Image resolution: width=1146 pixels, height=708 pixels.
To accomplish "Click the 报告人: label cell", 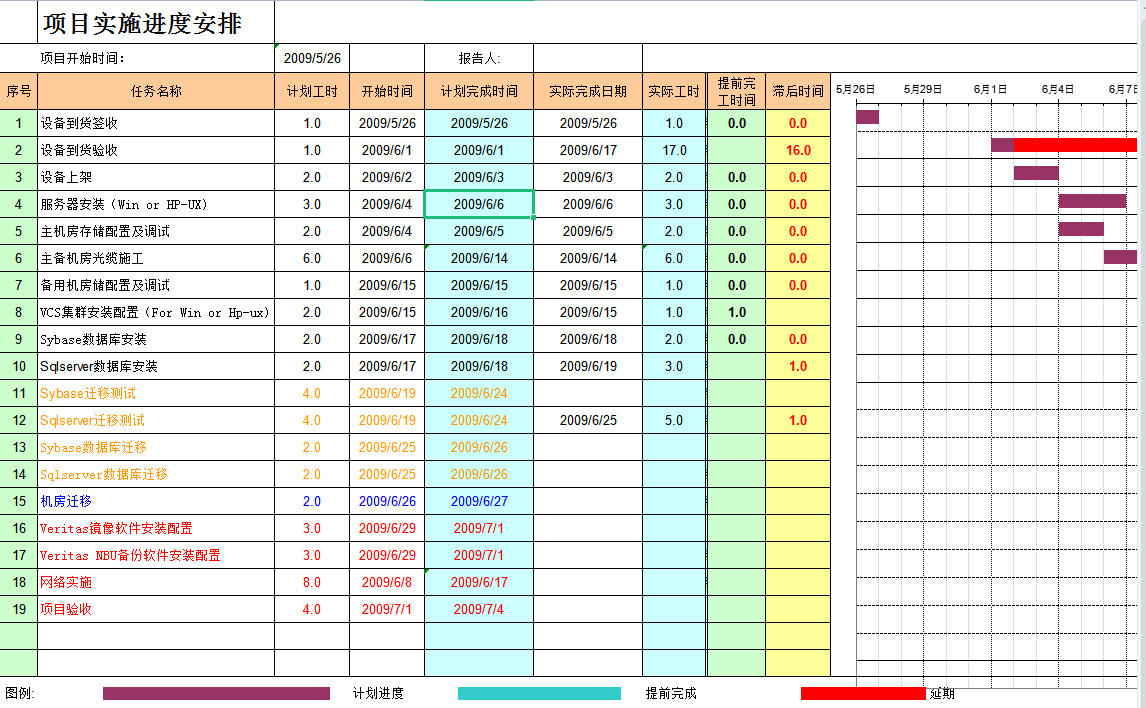I will [479, 58].
